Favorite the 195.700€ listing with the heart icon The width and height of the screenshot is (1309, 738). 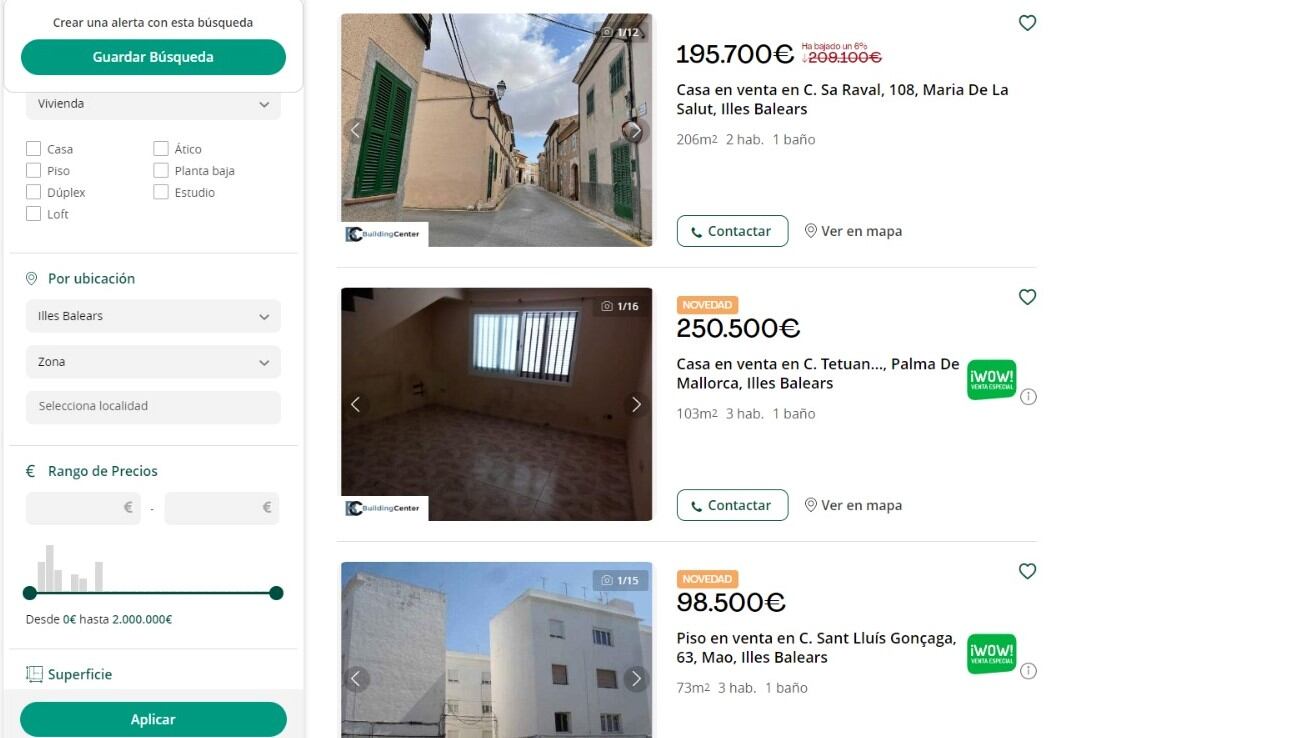[1027, 23]
